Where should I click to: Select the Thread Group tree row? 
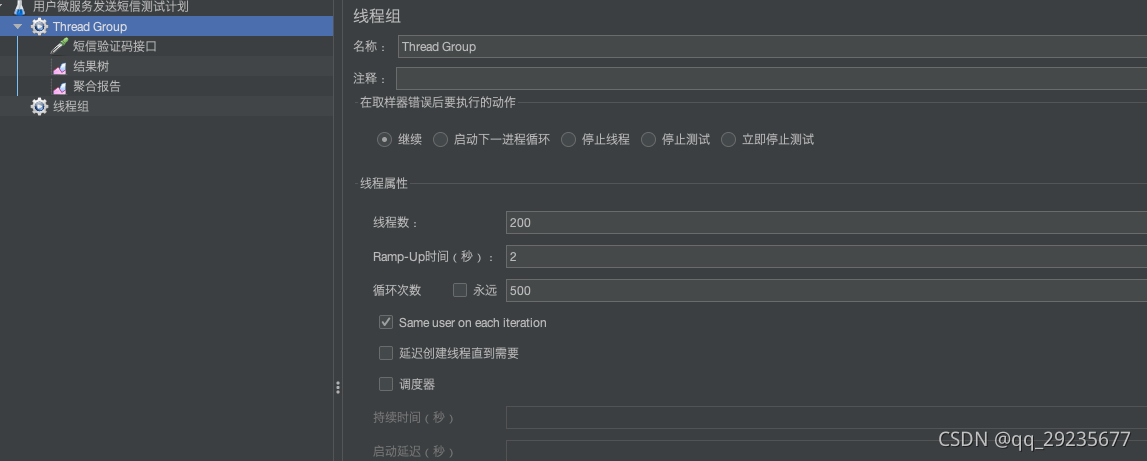(x=167, y=26)
